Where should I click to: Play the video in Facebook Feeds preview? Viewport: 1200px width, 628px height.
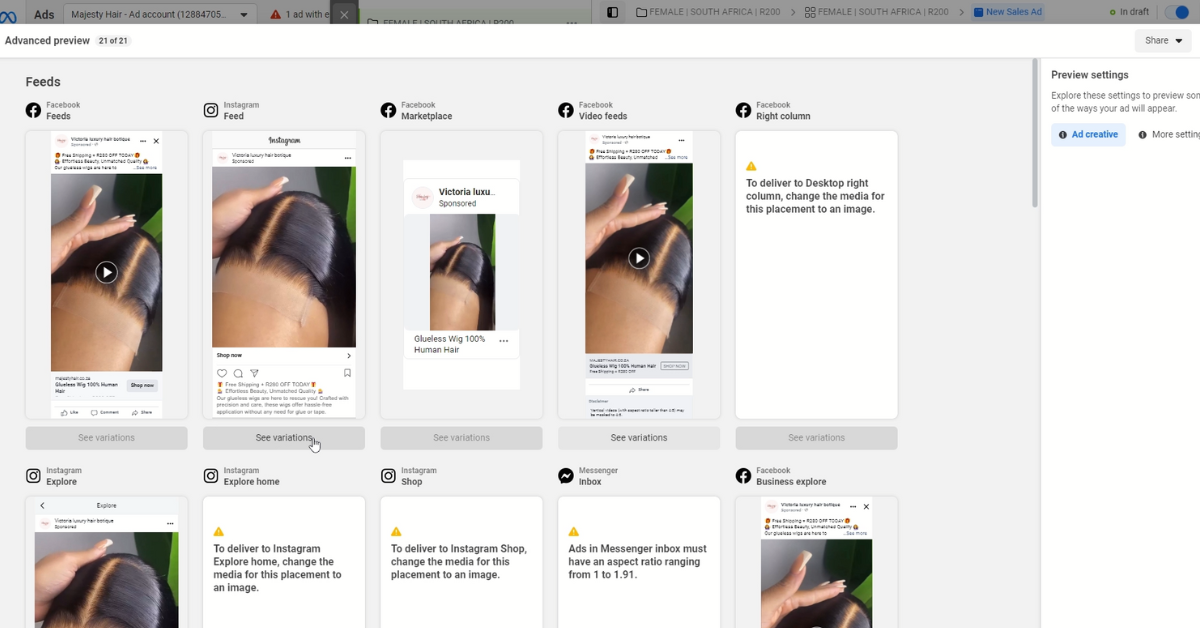click(x=106, y=272)
